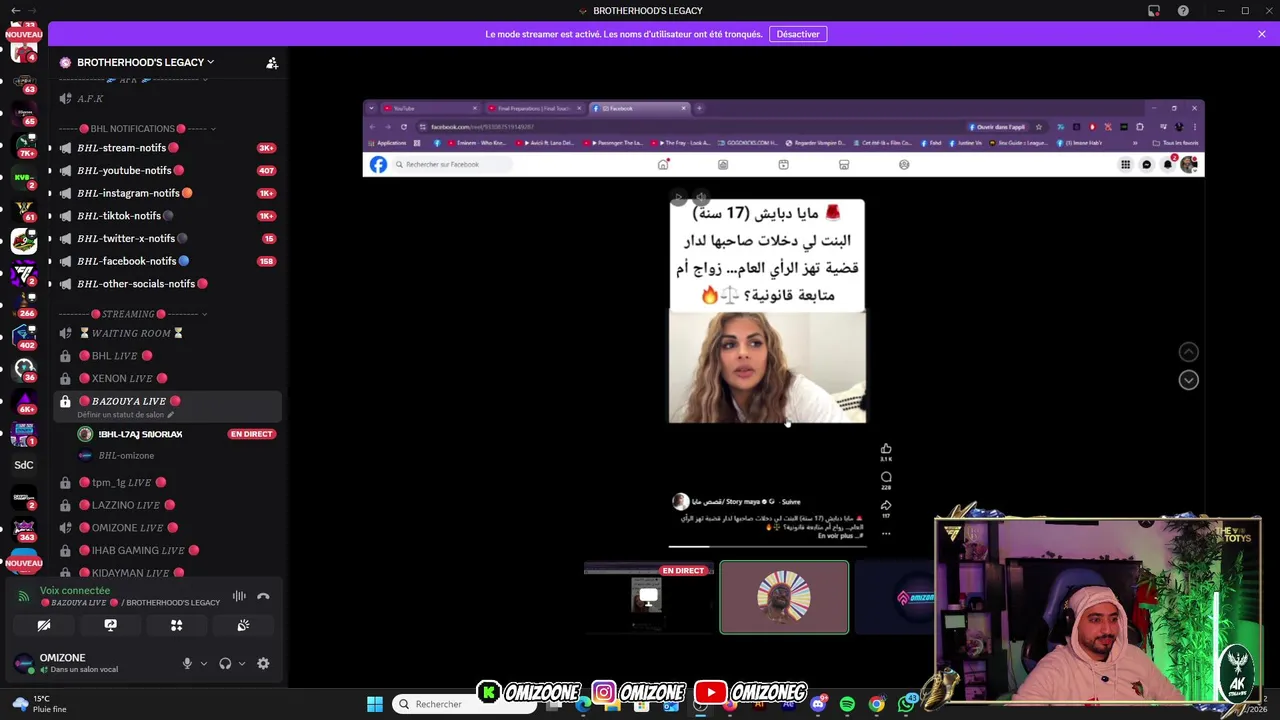
Task: Open the Discord inbox icon in title bar
Action: pyautogui.click(x=1154, y=11)
